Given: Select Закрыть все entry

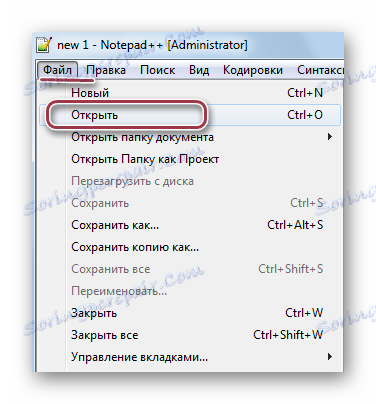Looking at the screenshot, I should point(190,335).
